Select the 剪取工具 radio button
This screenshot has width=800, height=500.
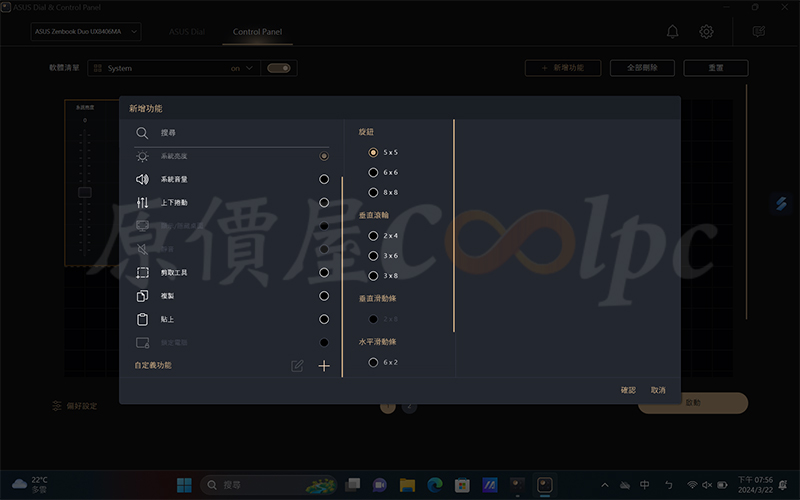point(324,272)
